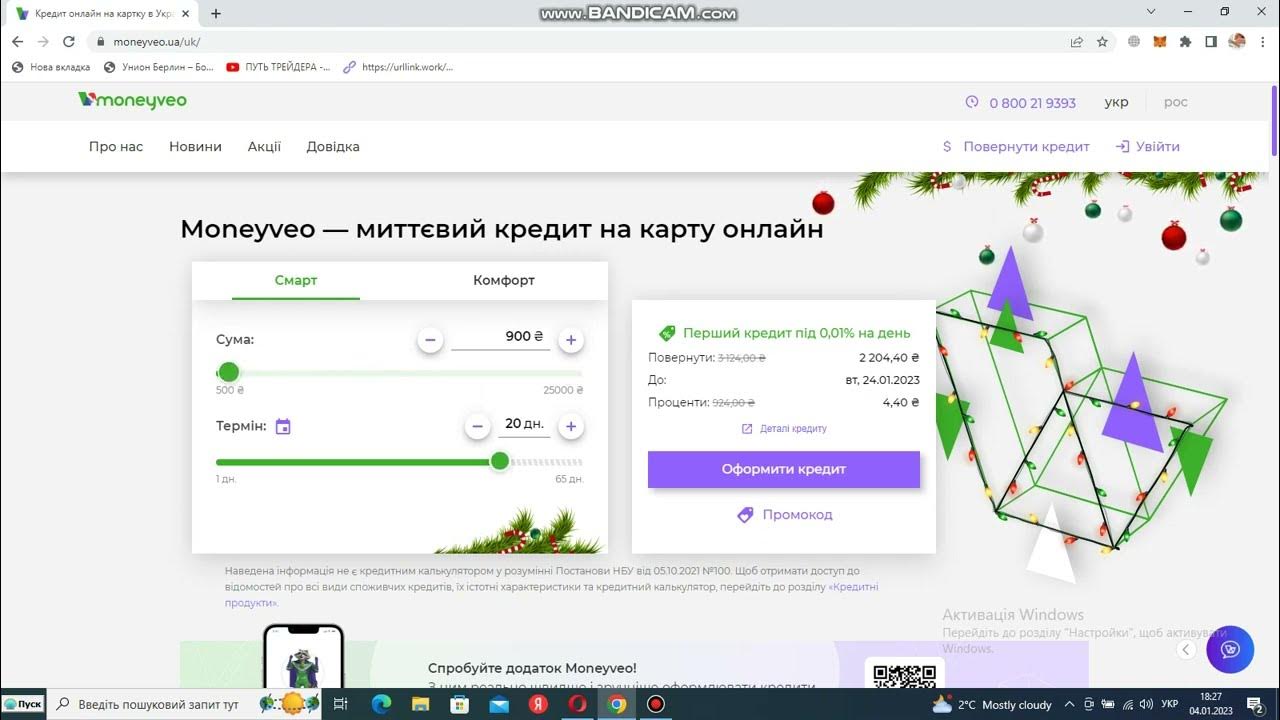Viewport: 1280px width, 720px height.
Task: Click the share page icon in address bar
Action: coord(1077,42)
